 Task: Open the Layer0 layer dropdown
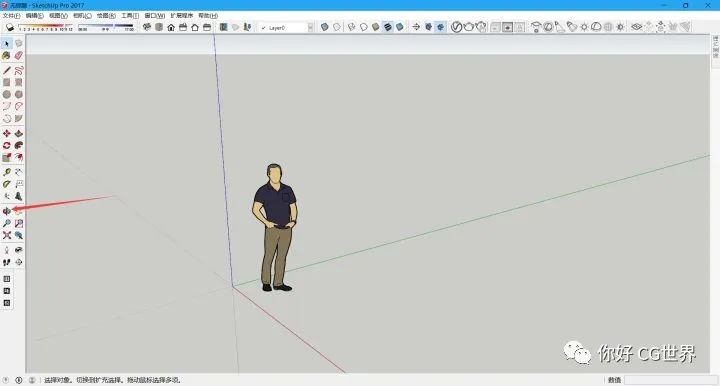click(286, 28)
